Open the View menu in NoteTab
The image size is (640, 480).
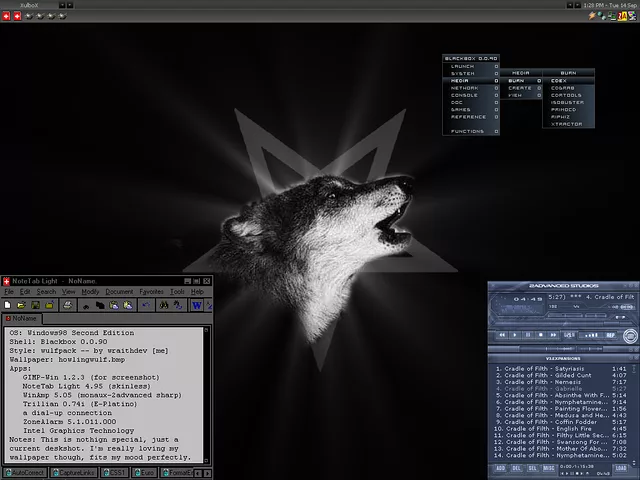tap(69, 291)
